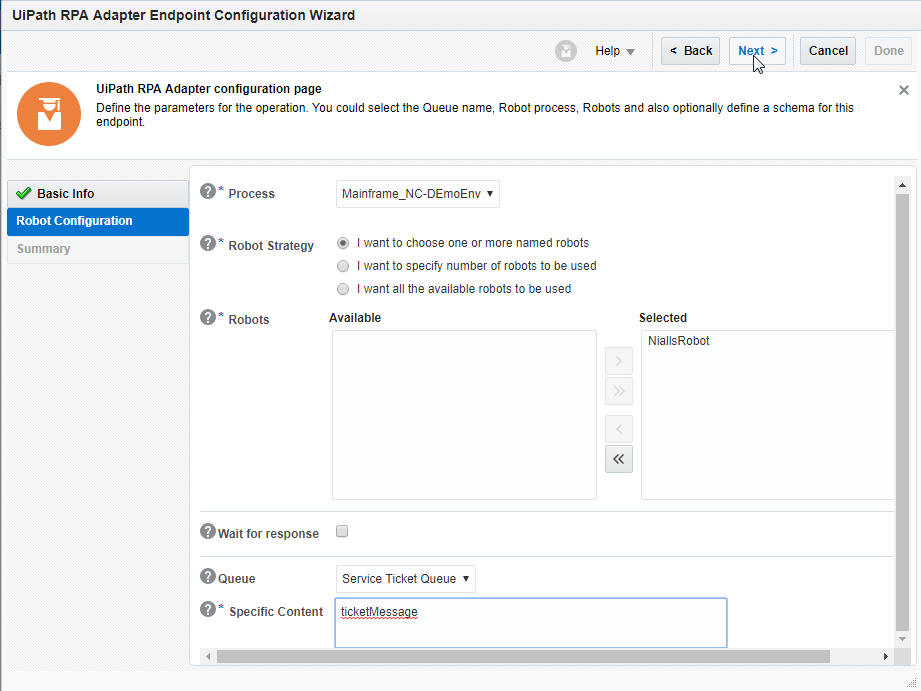The image size is (921, 691).
Task: Select 'specify number of robots to be used'
Action: point(343,266)
